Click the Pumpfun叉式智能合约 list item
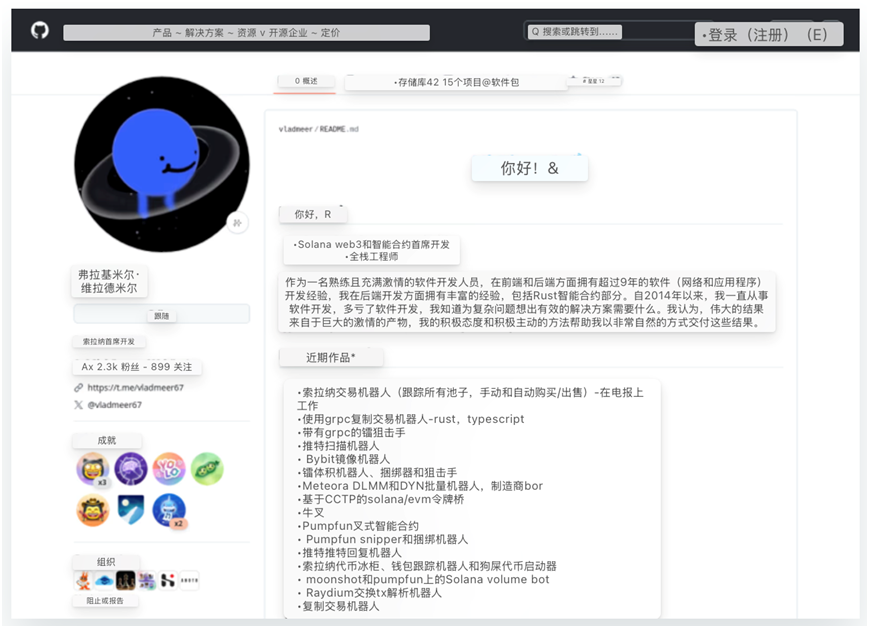 359,526
